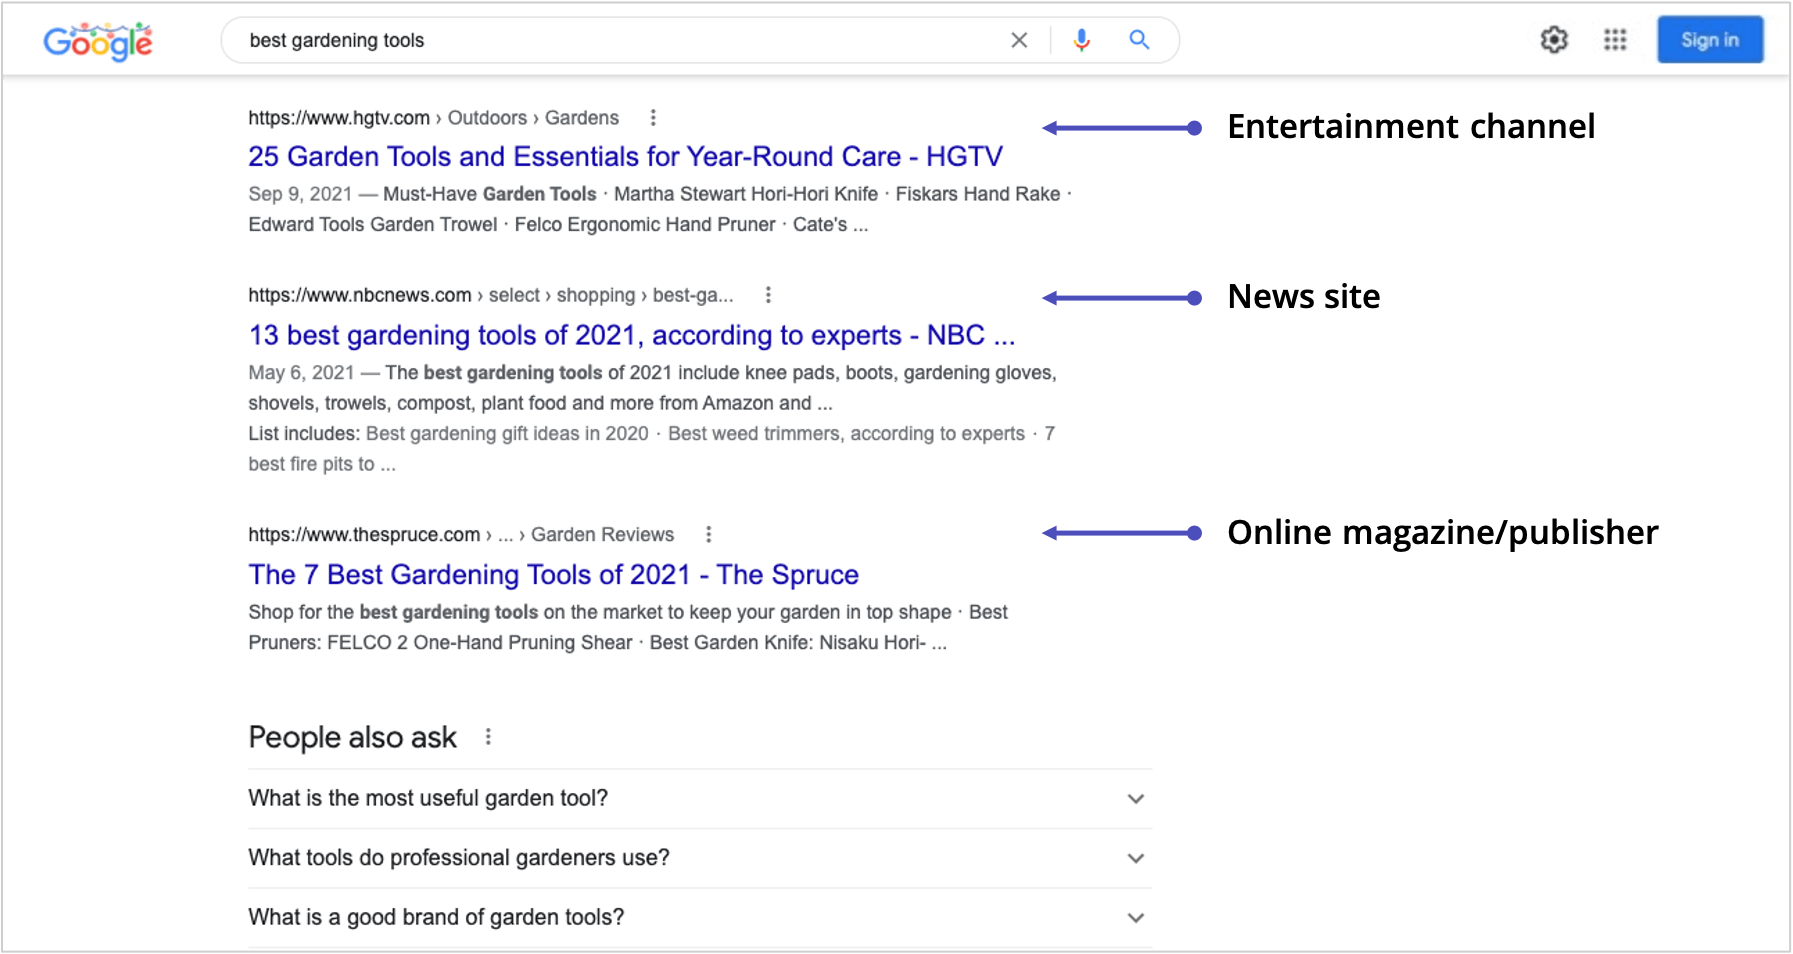Viewport: 1793px width, 954px height.
Task: Click the hgtv.com Outdoors Gardens URL
Action: coord(433,118)
